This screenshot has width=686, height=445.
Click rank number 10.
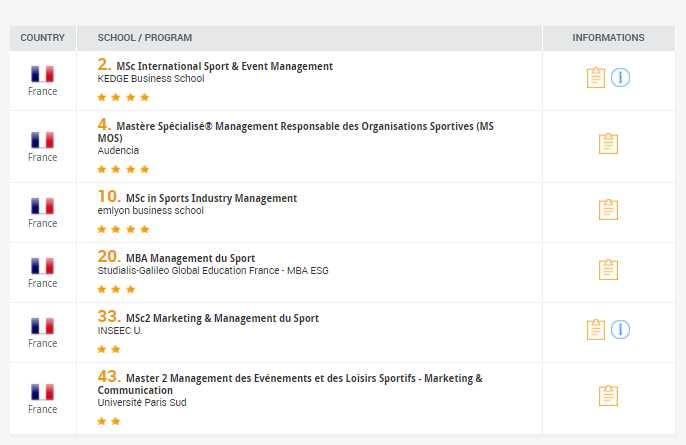(x=109, y=196)
